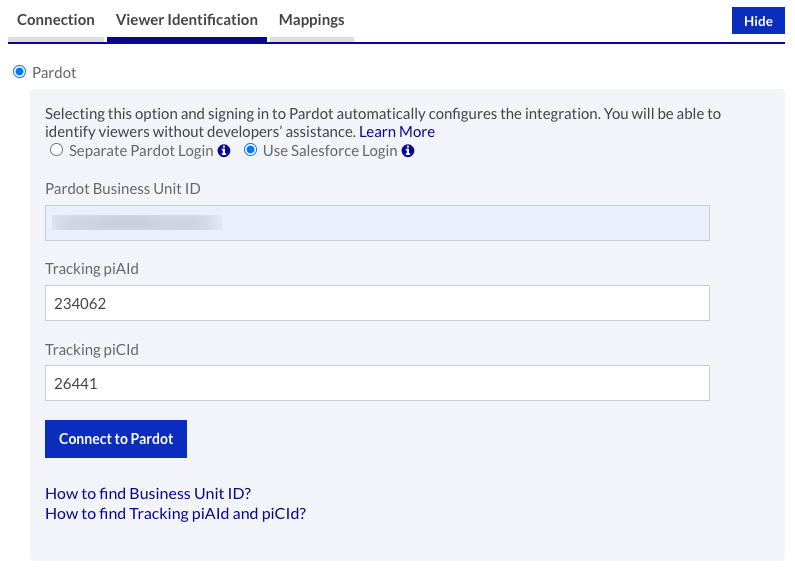The height and width of the screenshot is (569, 795).
Task: Choose Separate Pardot Login option
Action: coord(56,150)
